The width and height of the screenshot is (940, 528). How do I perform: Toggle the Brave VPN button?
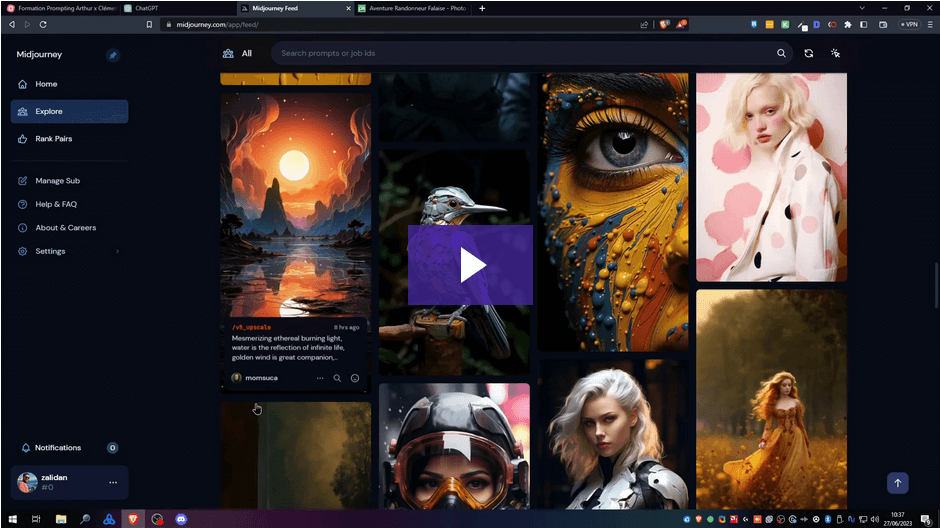point(908,24)
